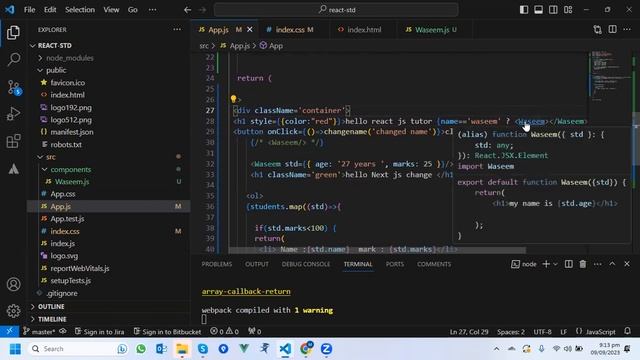Go forward with the navigation arrow

pos(202,9)
